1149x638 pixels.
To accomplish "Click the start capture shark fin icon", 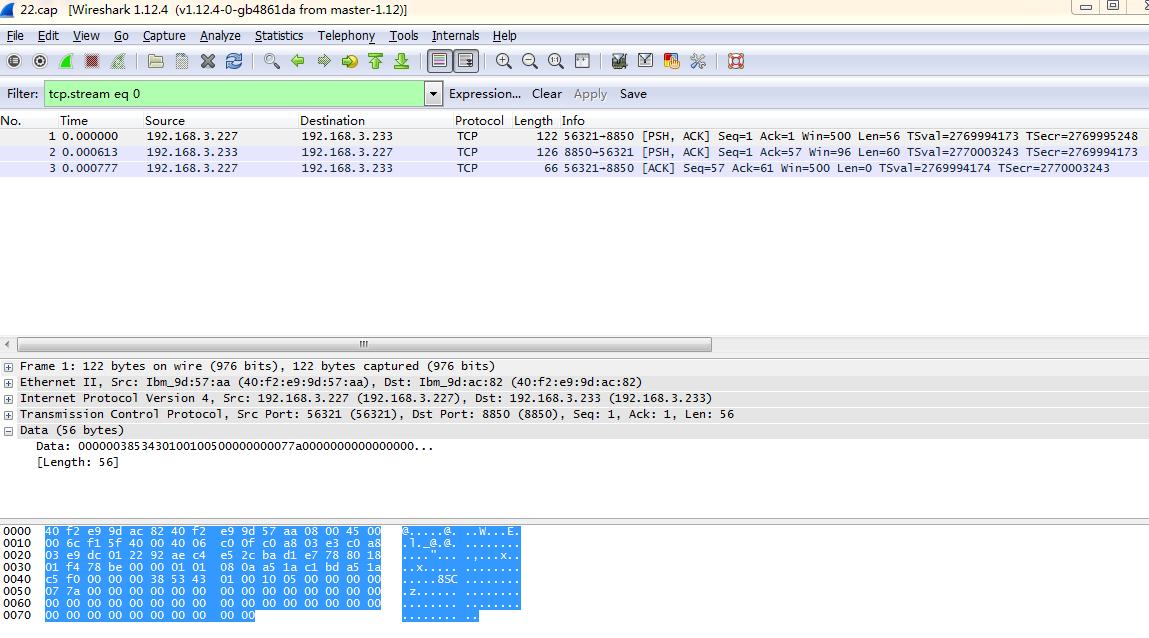I will coord(66,61).
